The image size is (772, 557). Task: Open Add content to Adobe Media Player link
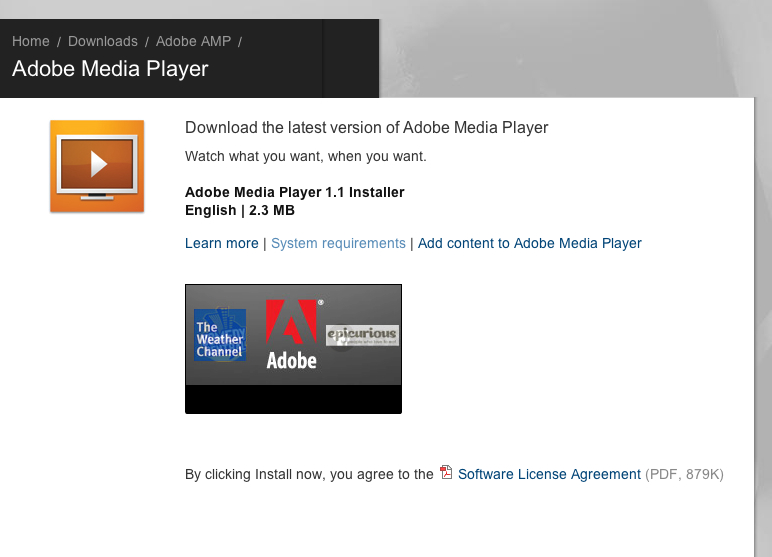(530, 243)
